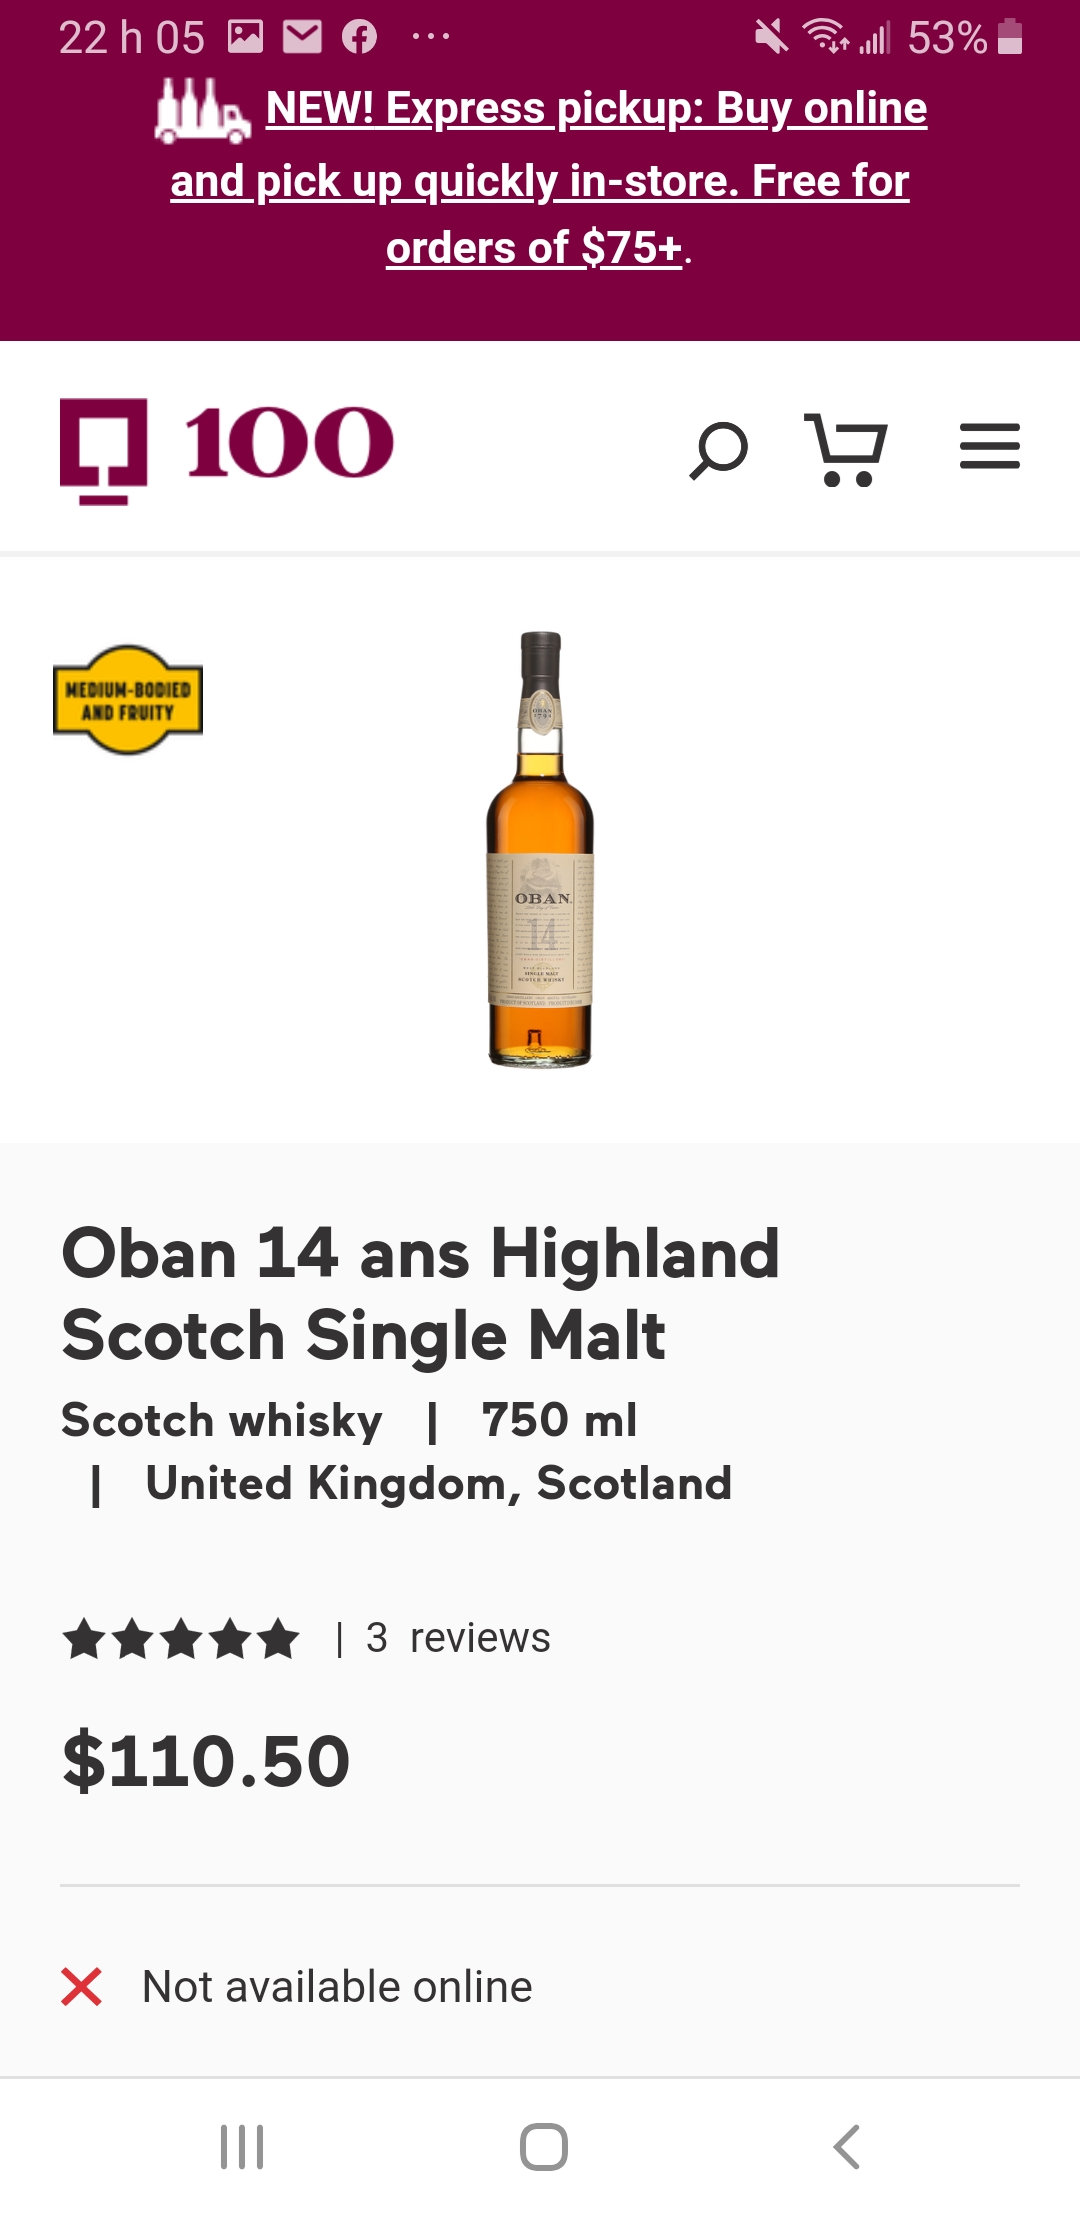This screenshot has height=2220, width=1080.
Task: Open Android recent apps button
Action: (x=242, y=2147)
